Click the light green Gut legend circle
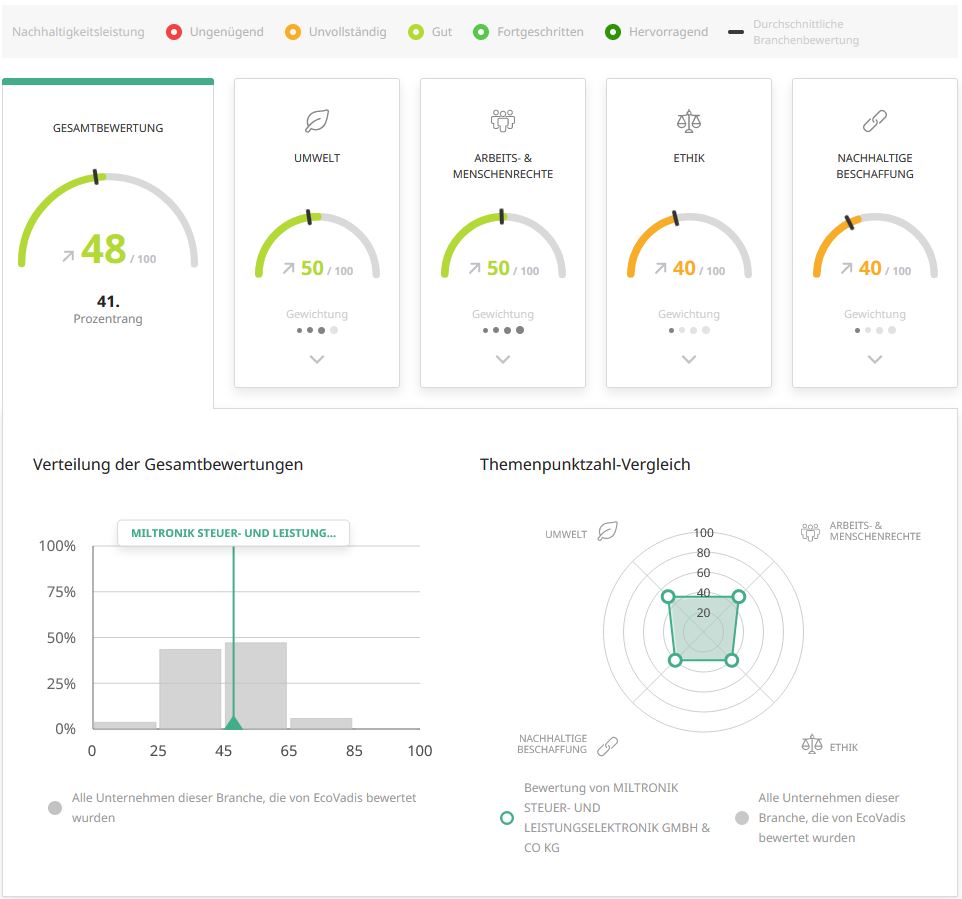Screen dimensions: 962x899 pyautogui.click(x=416, y=32)
